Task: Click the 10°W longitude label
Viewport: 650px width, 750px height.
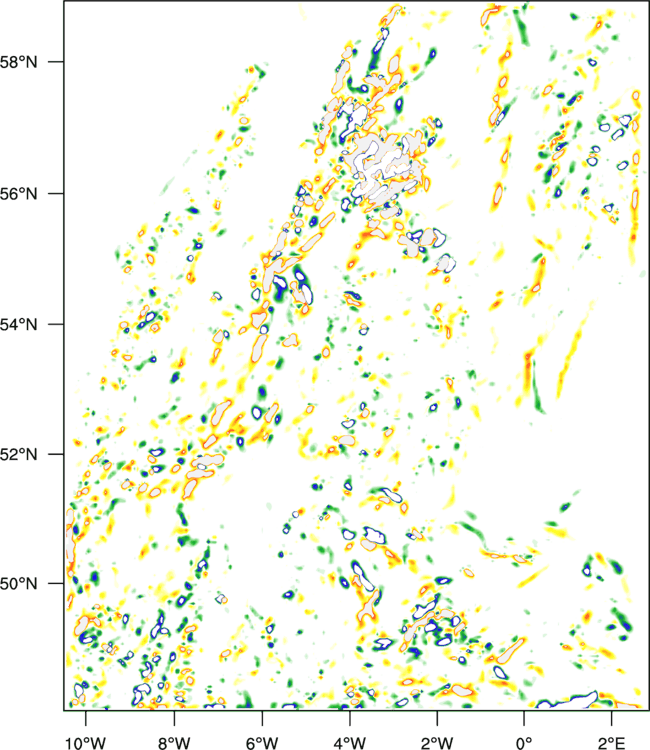Action: point(85,743)
